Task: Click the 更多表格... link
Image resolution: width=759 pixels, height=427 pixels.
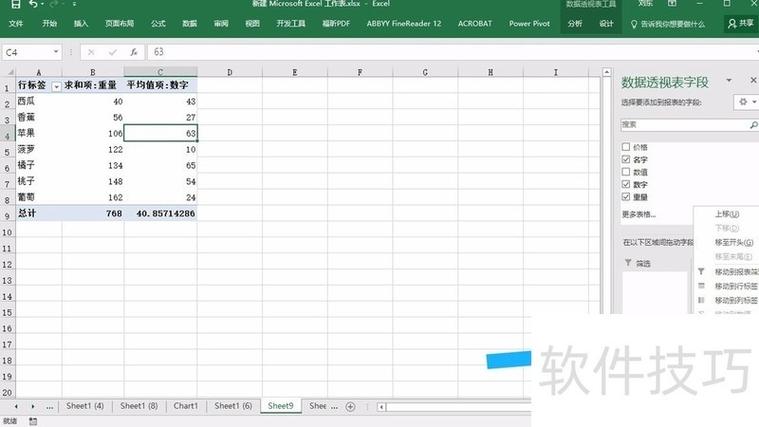Action: click(639, 214)
